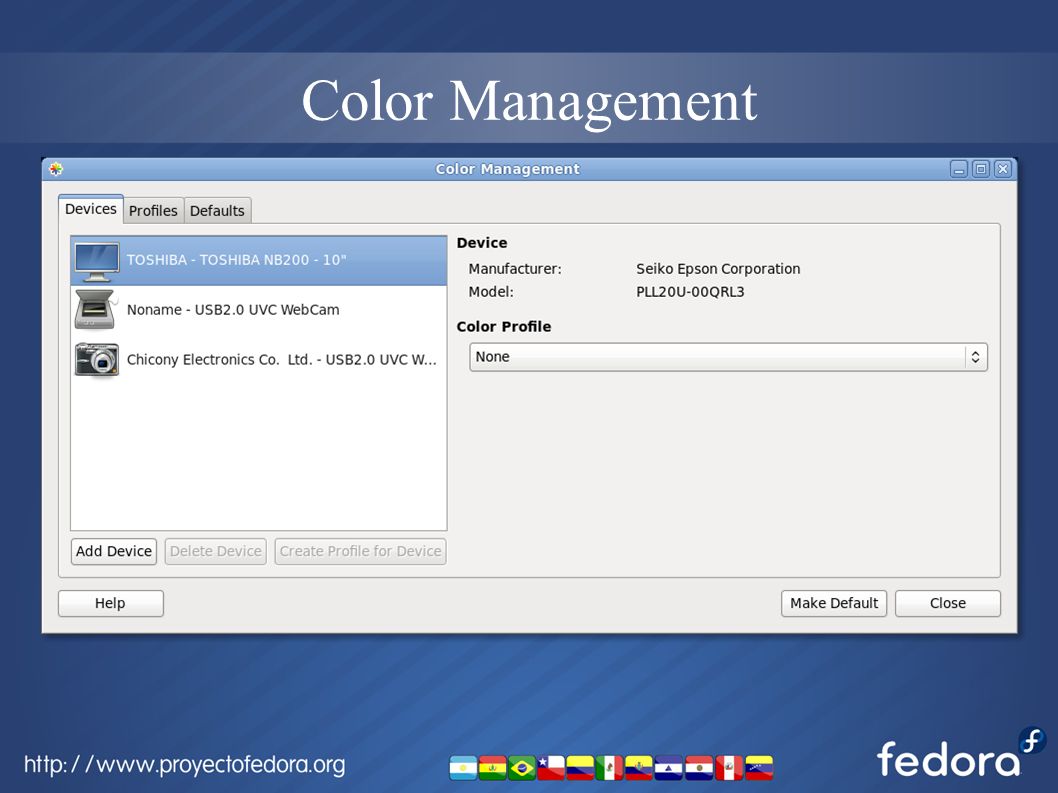Image resolution: width=1058 pixels, height=793 pixels.
Task: Switch to the Devices tab
Action: [90, 209]
